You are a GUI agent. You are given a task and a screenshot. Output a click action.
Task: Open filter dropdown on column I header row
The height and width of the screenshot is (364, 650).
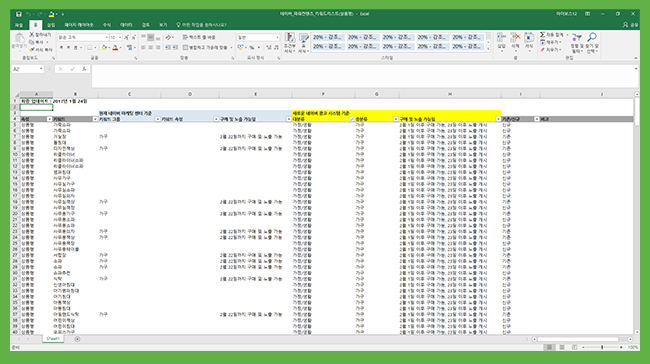pyautogui.click(x=536, y=119)
